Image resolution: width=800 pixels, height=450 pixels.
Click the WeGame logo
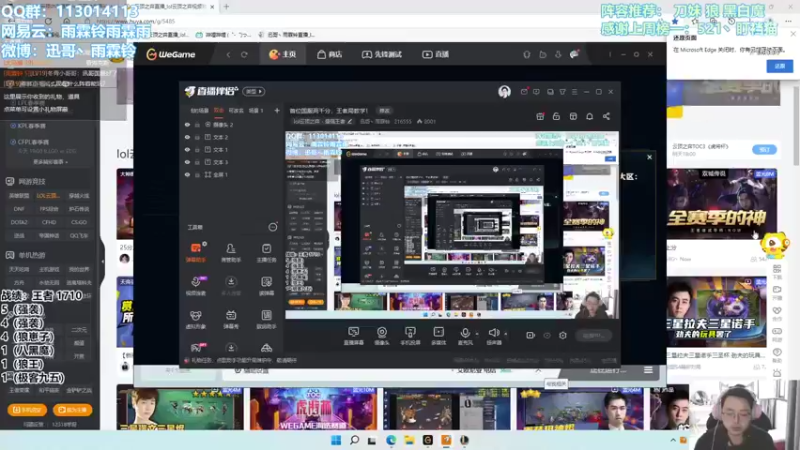[171, 54]
